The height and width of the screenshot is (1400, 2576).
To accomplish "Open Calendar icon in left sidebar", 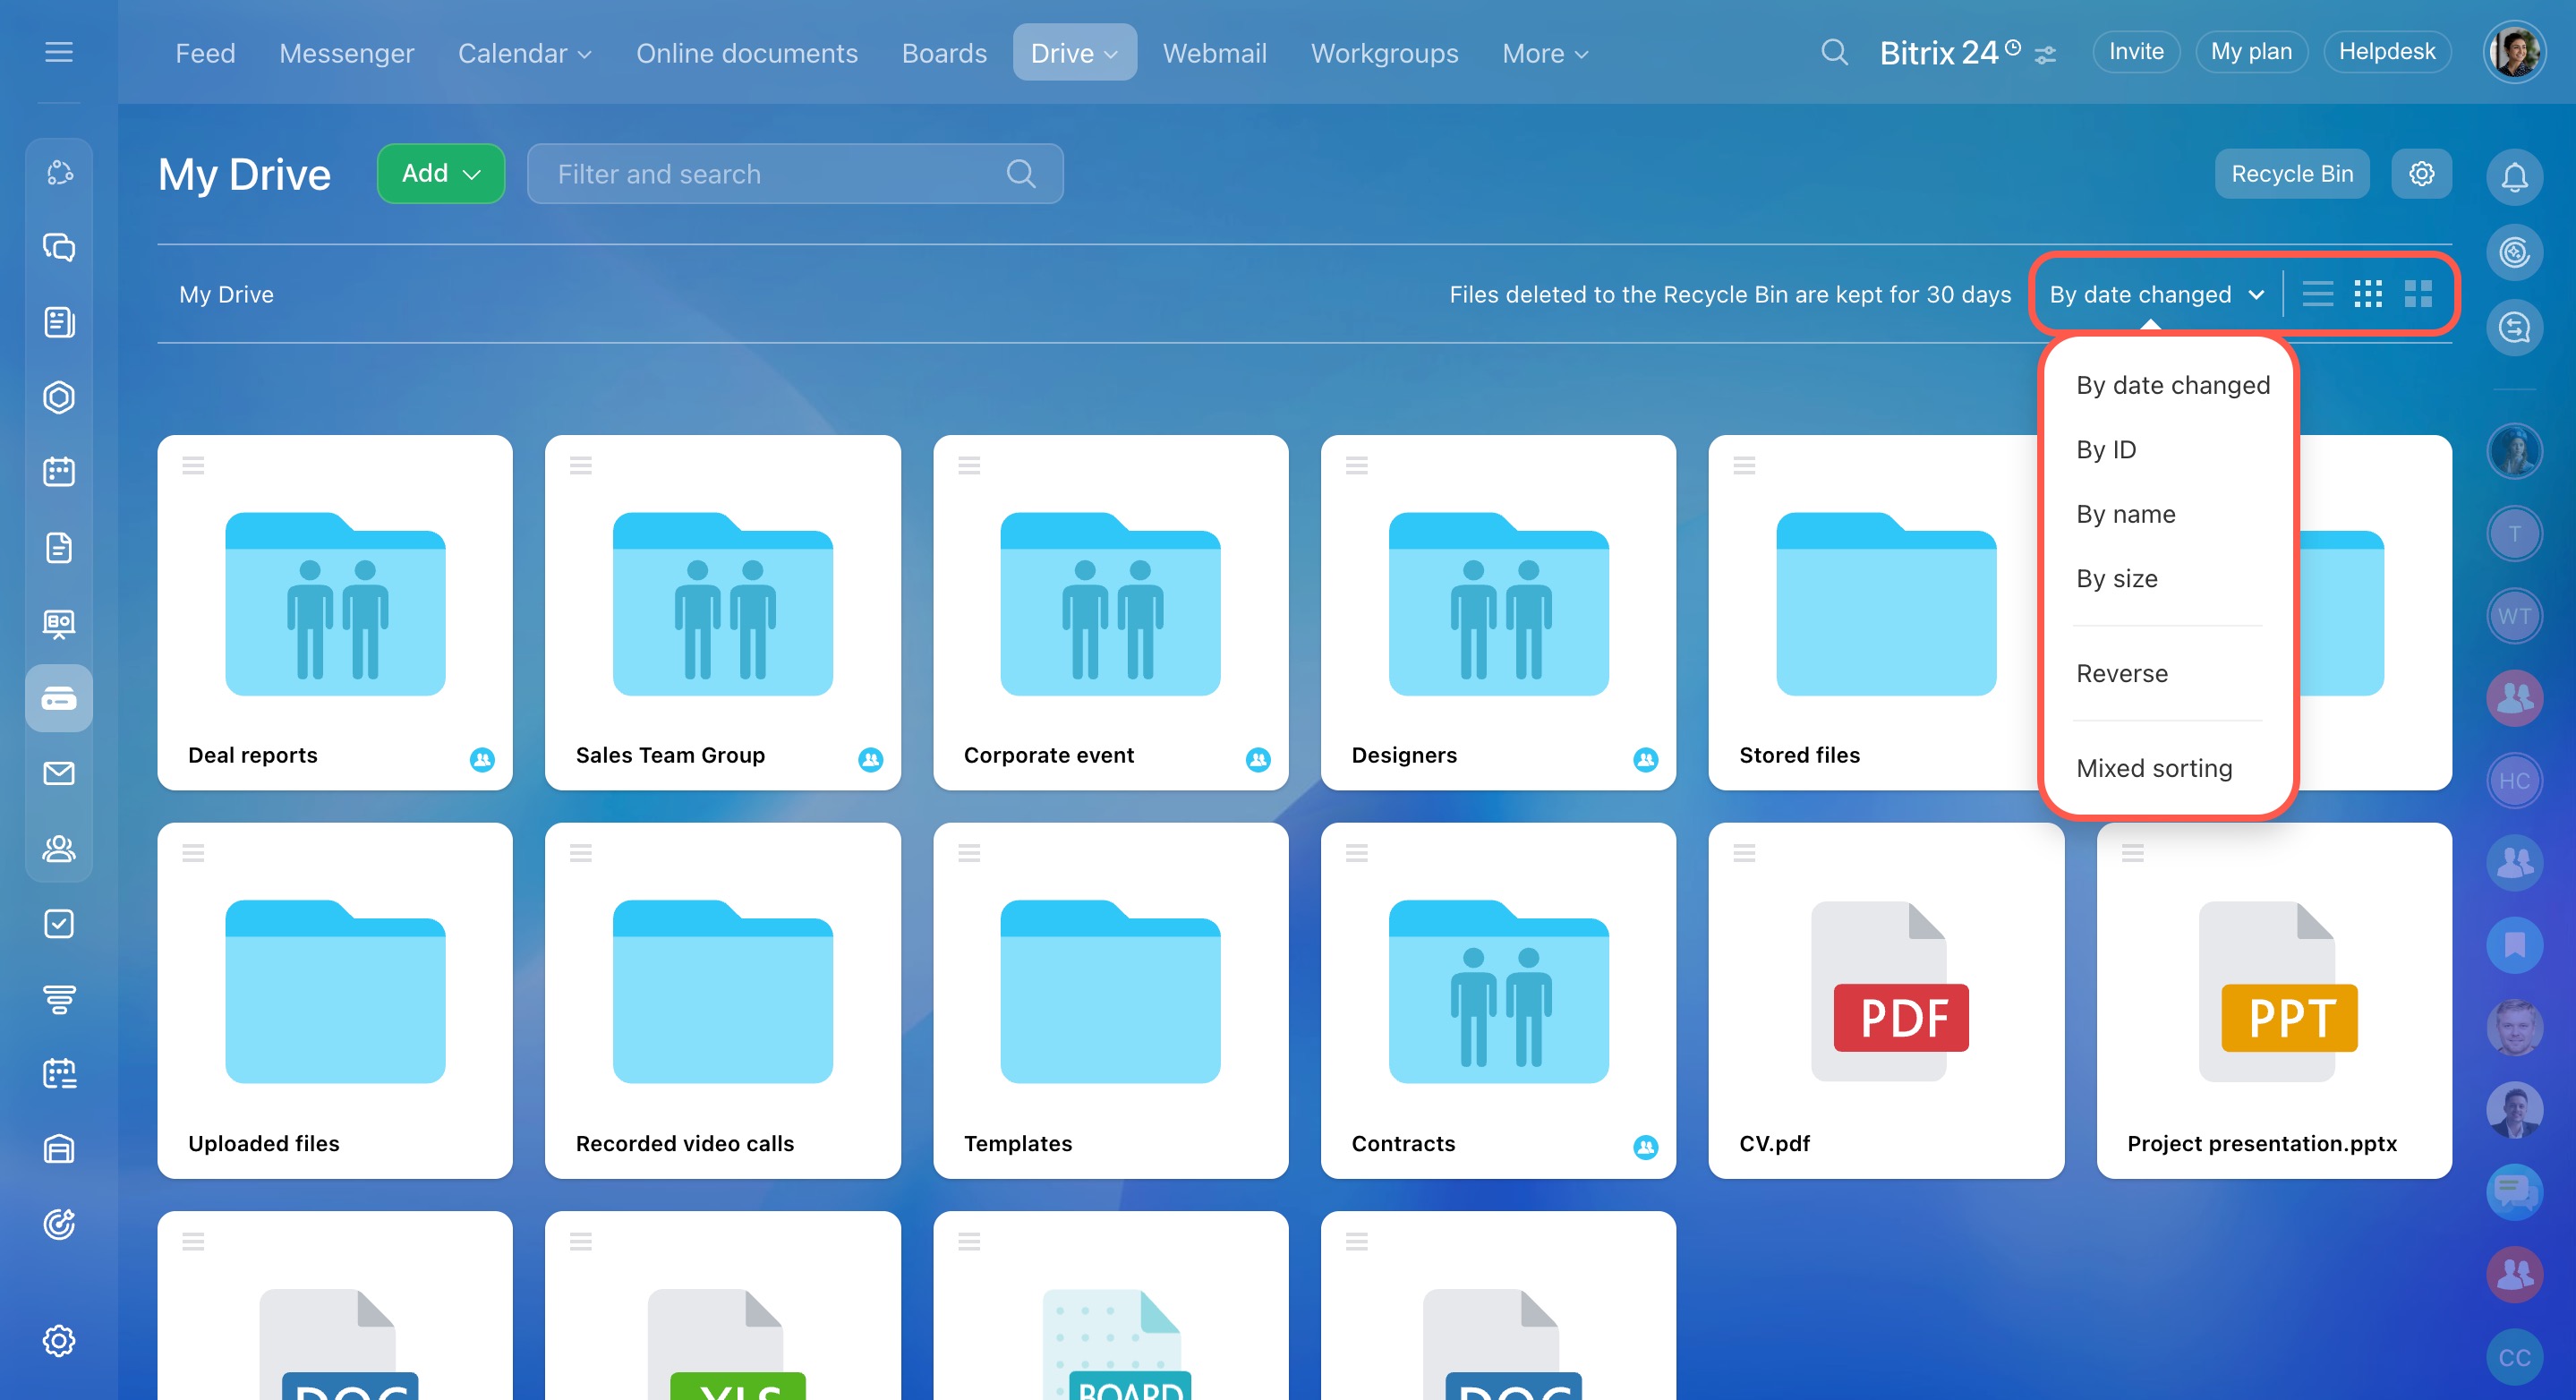I will [59, 472].
